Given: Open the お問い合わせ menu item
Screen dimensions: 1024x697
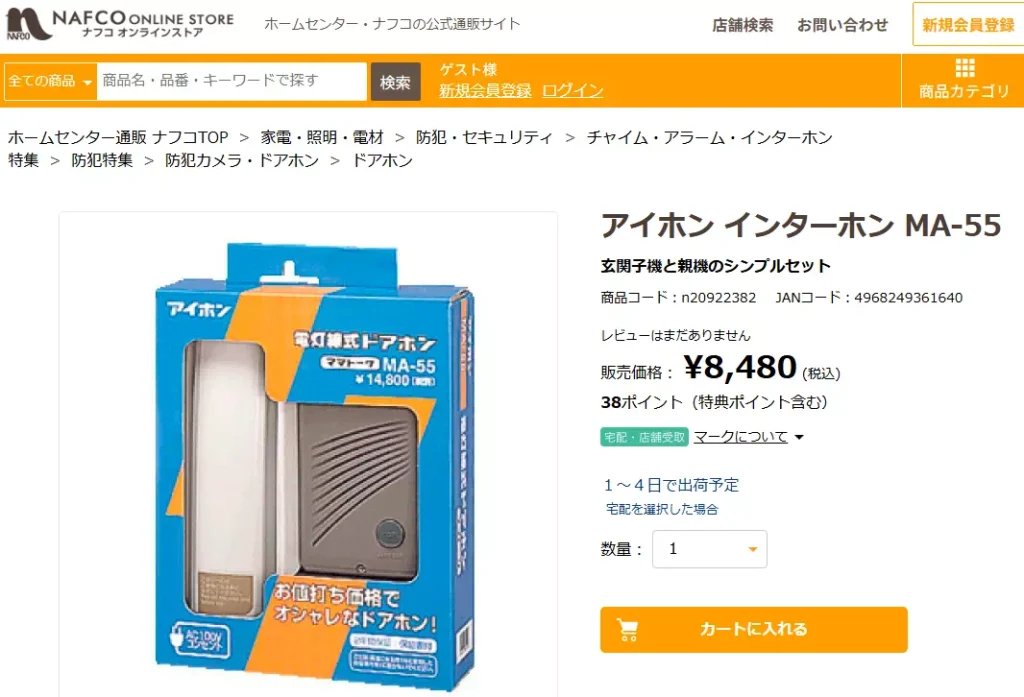Looking at the screenshot, I should (842, 25).
